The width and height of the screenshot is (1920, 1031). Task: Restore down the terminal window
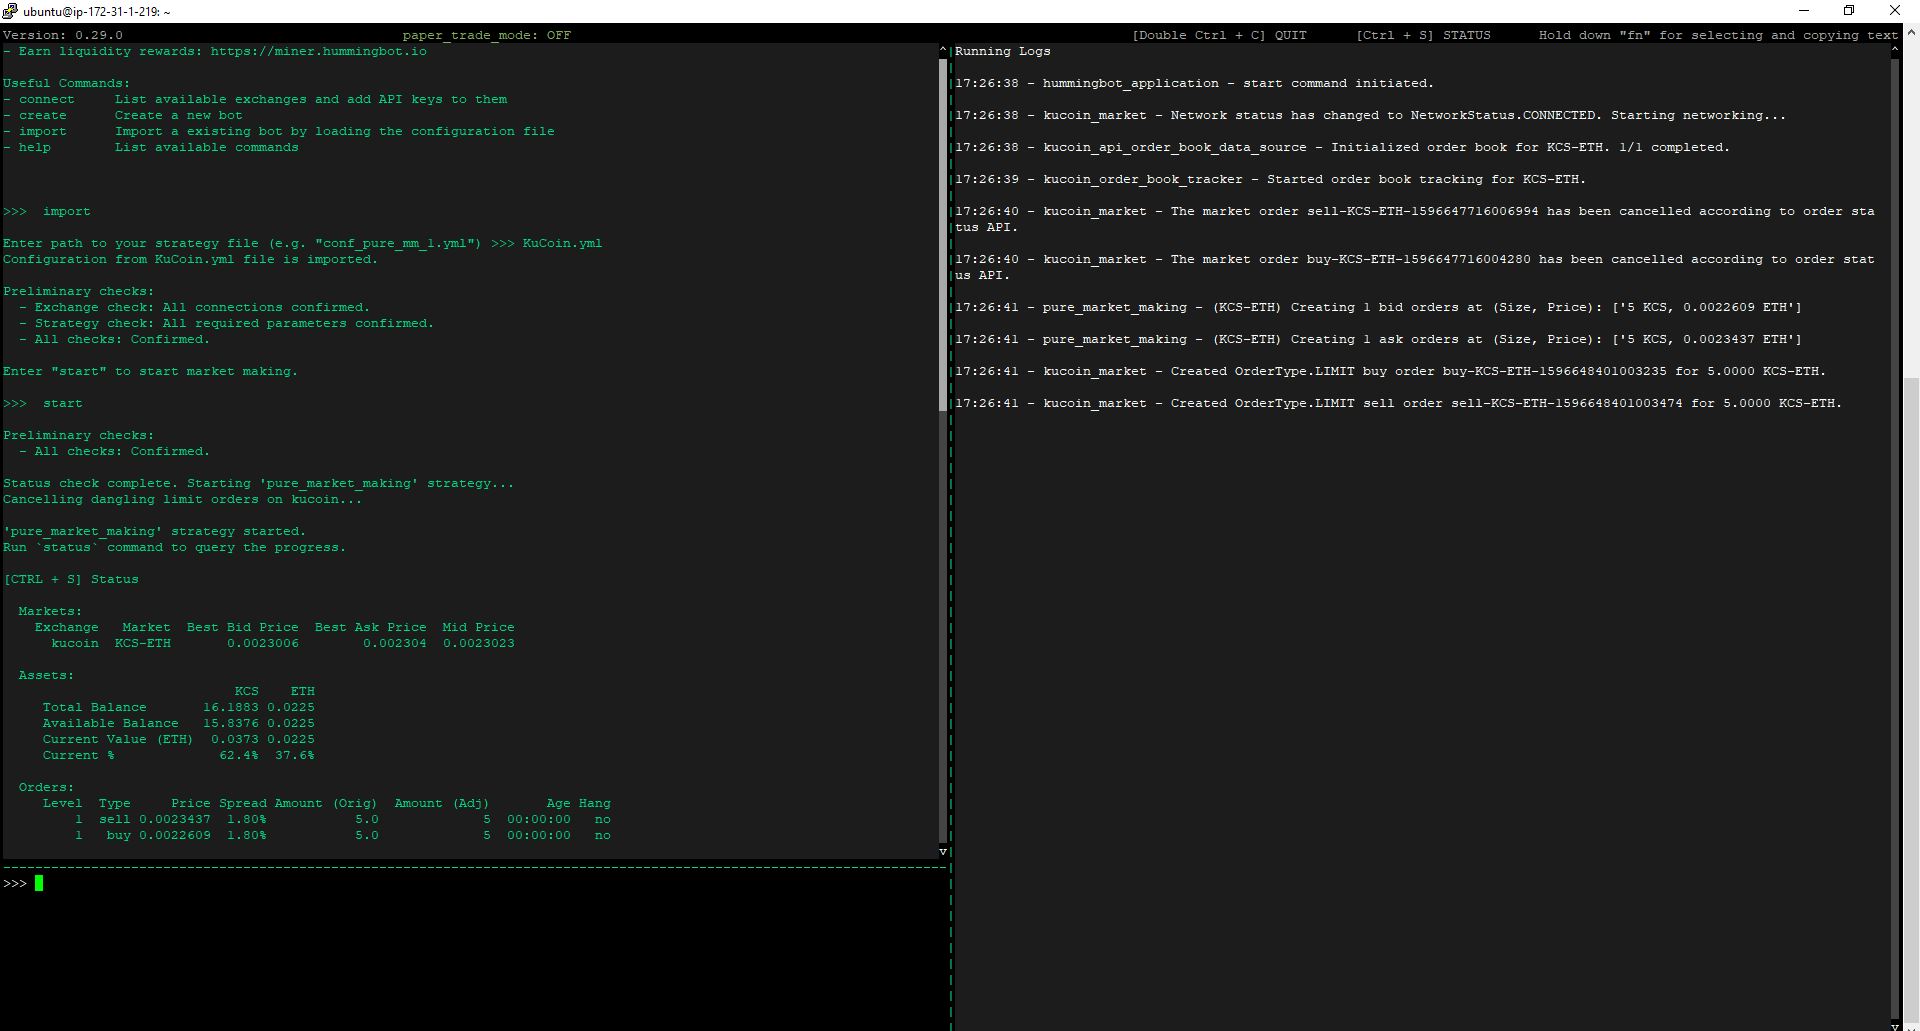(1849, 11)
